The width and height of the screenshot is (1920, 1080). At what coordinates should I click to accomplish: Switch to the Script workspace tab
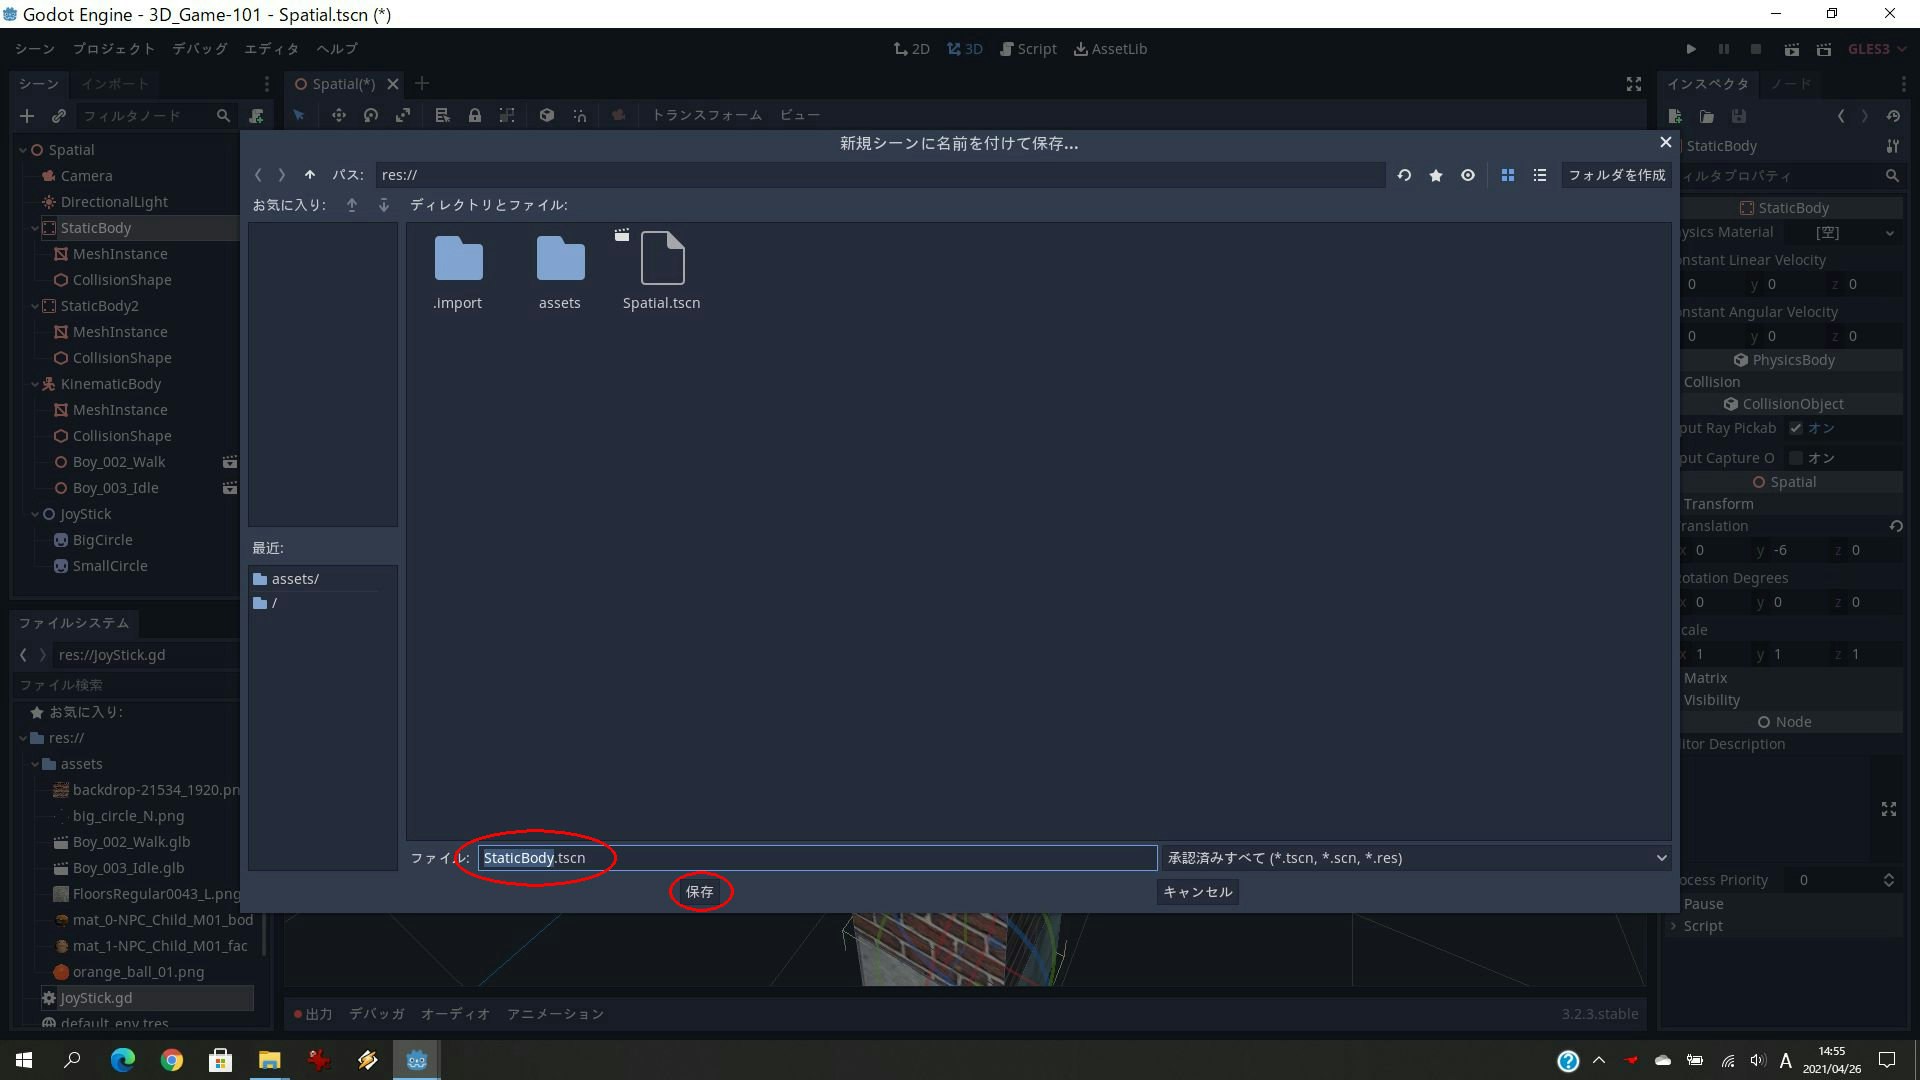(1028, 49)
